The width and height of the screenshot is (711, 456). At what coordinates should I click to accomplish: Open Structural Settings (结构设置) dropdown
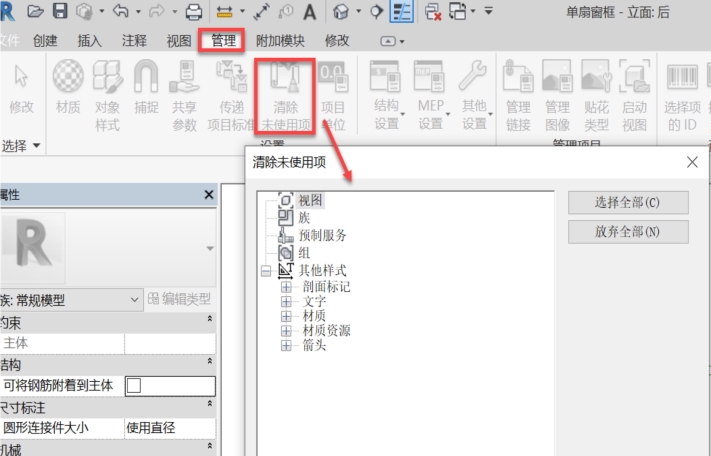(387, 95)
